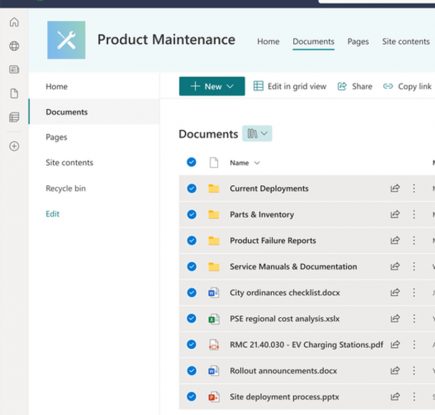Open Site deployment process.pptx file name

[x=284, y=397]
